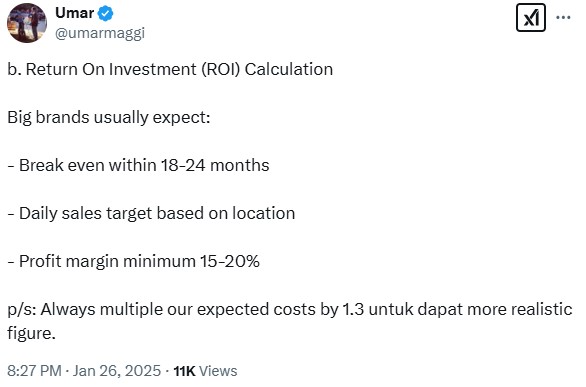Click the Views label
Screen dimensions: 586x387
tap(218, 371)
